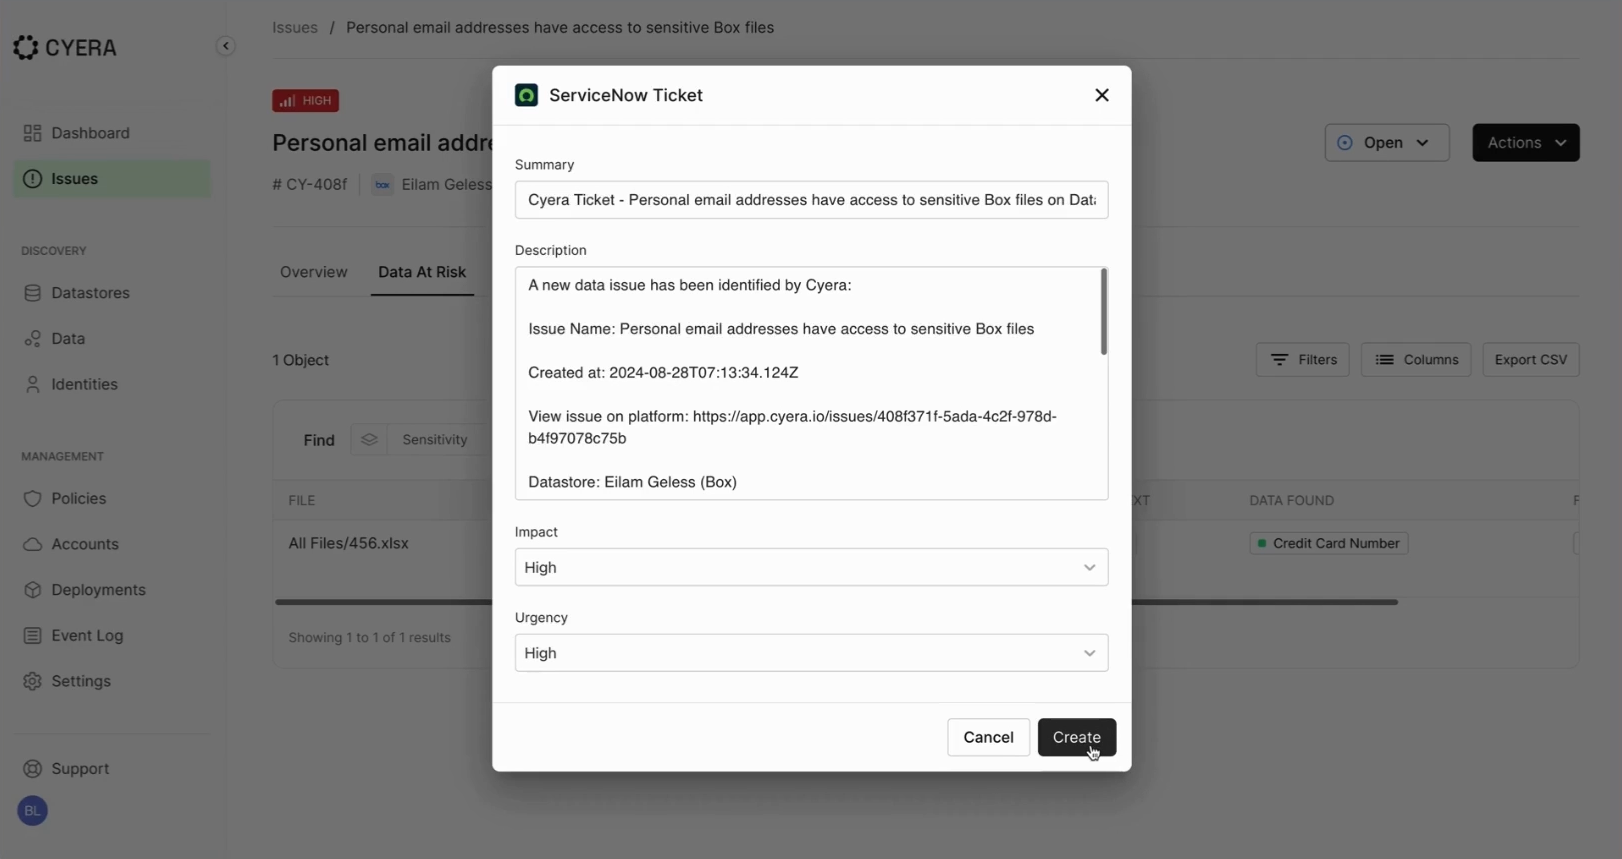This screenshot has width=1622, height=859.
Task: Click the Policies shield icon
Action: [x=32, y=498]
